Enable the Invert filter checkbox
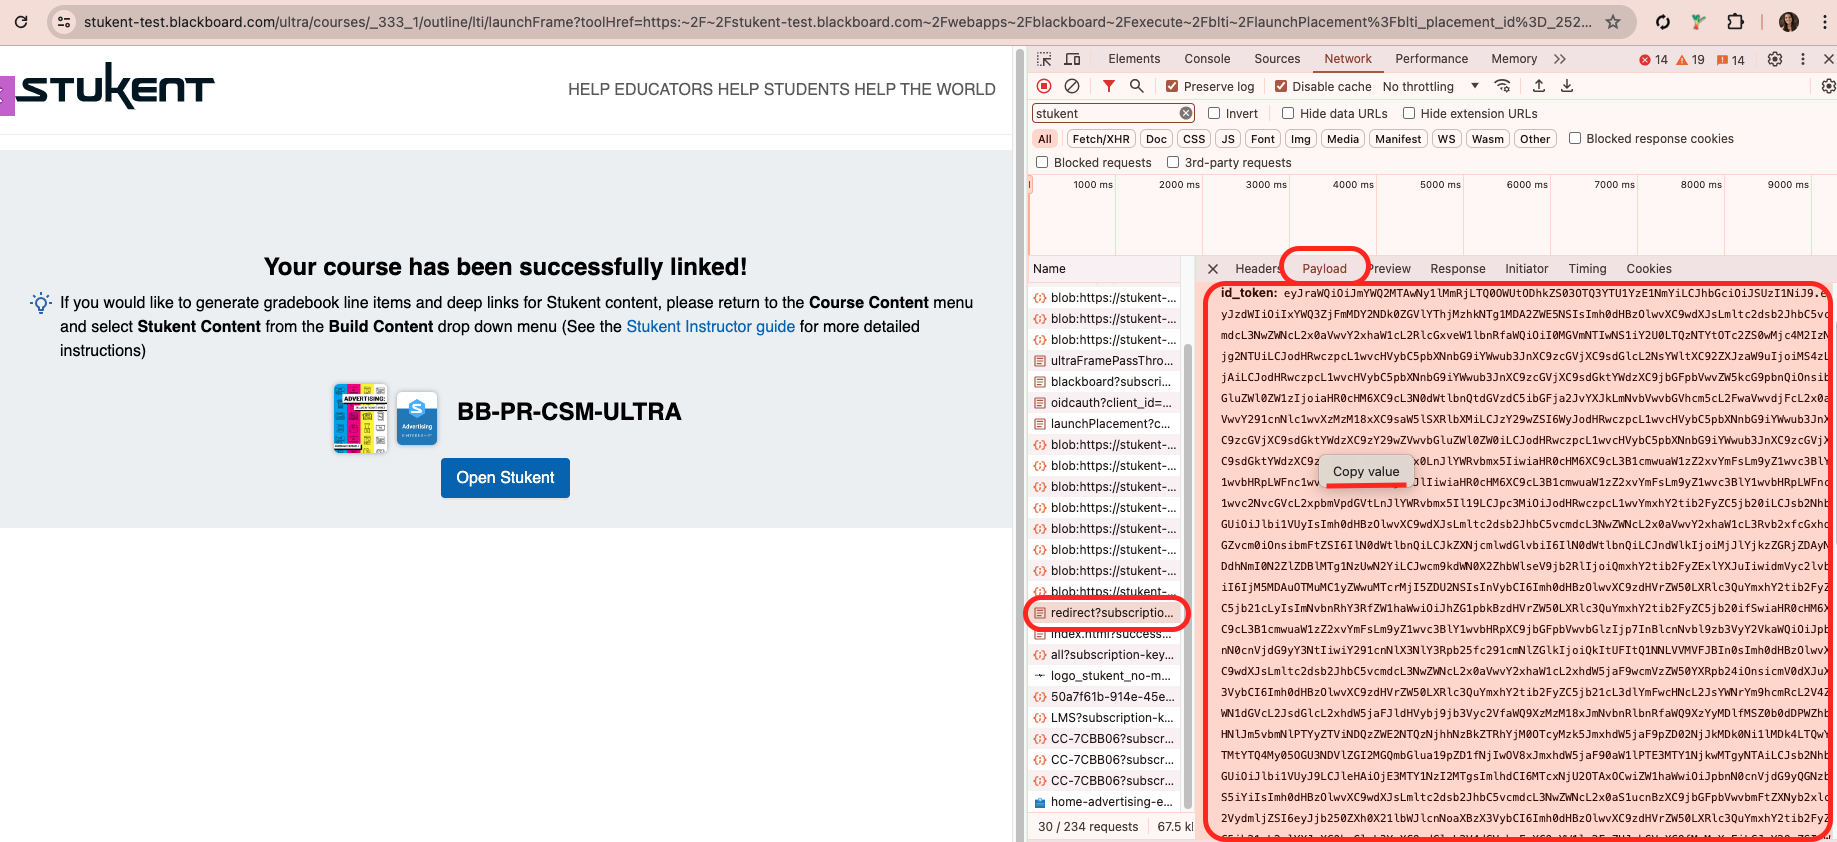 click(1214, 113)
